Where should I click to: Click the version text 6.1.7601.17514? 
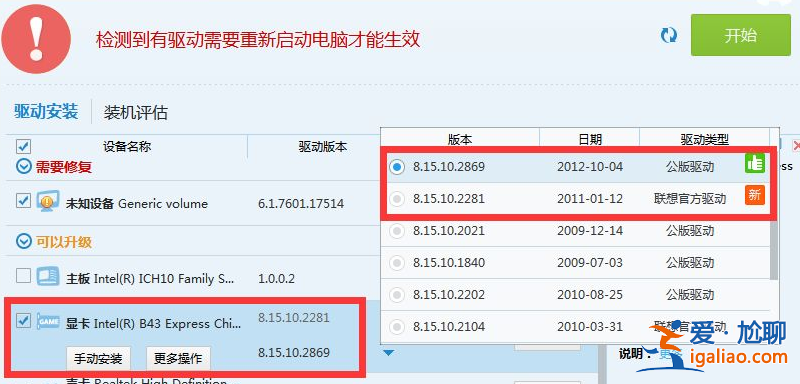(301, 204)
